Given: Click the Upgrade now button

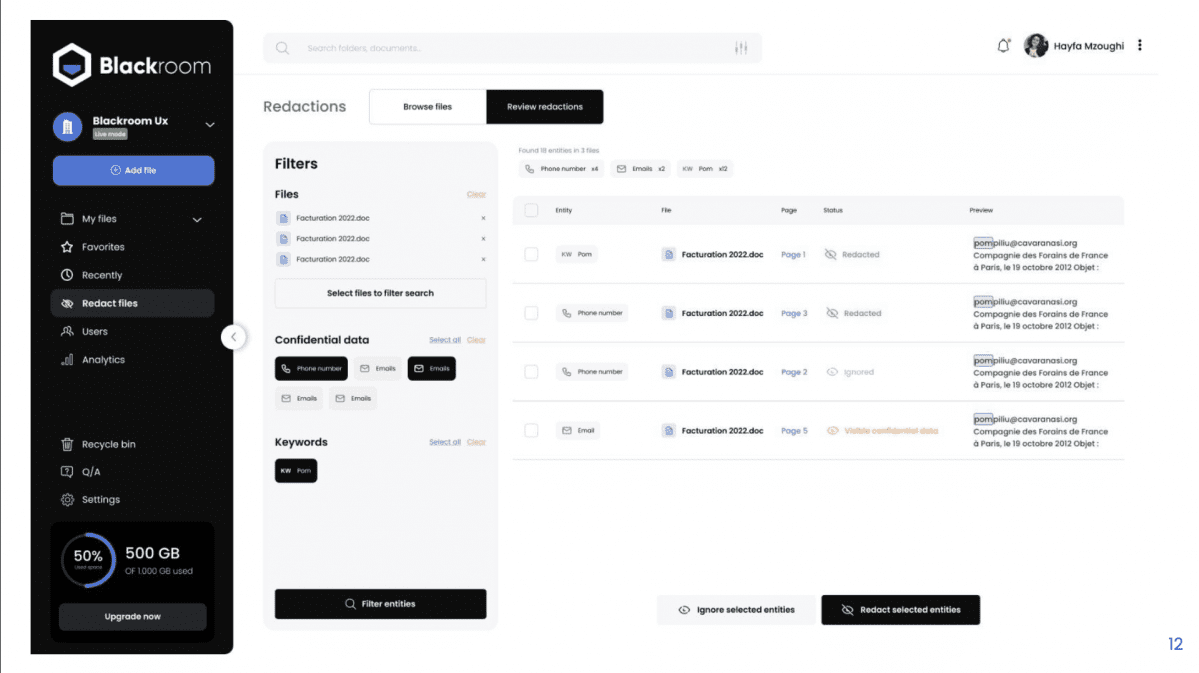Looking at the screenshot, I should [x=132, y=617].
